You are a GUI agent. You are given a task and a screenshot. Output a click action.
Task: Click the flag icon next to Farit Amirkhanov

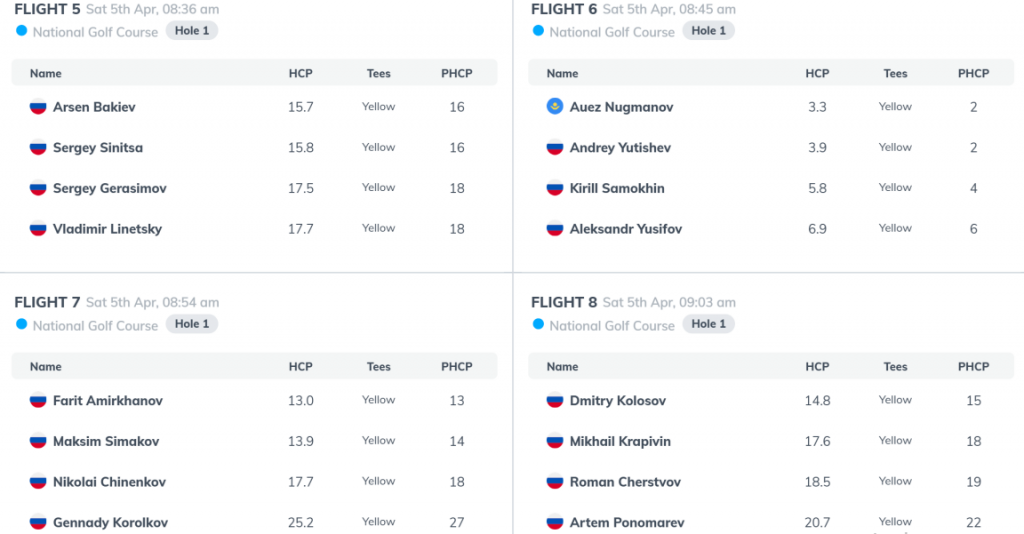click(38, 400)
